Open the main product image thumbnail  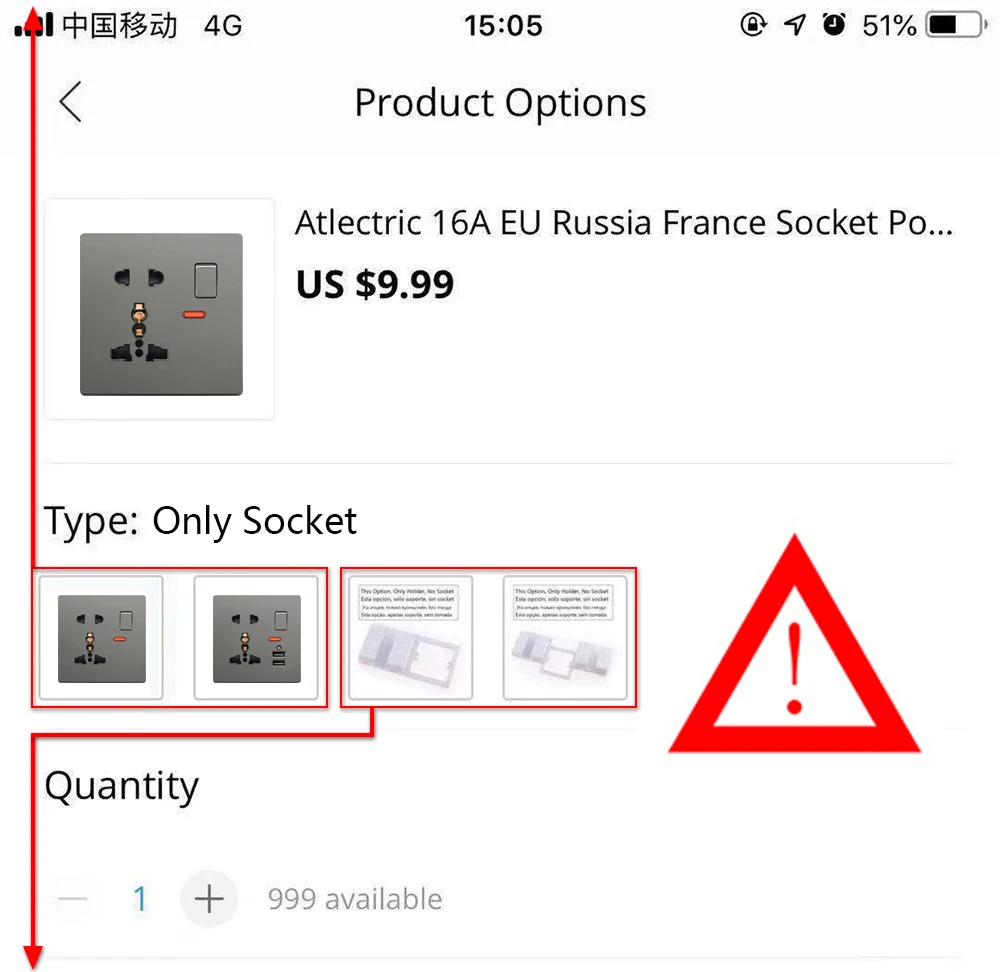pyautogui.click(x=160, y=309)
